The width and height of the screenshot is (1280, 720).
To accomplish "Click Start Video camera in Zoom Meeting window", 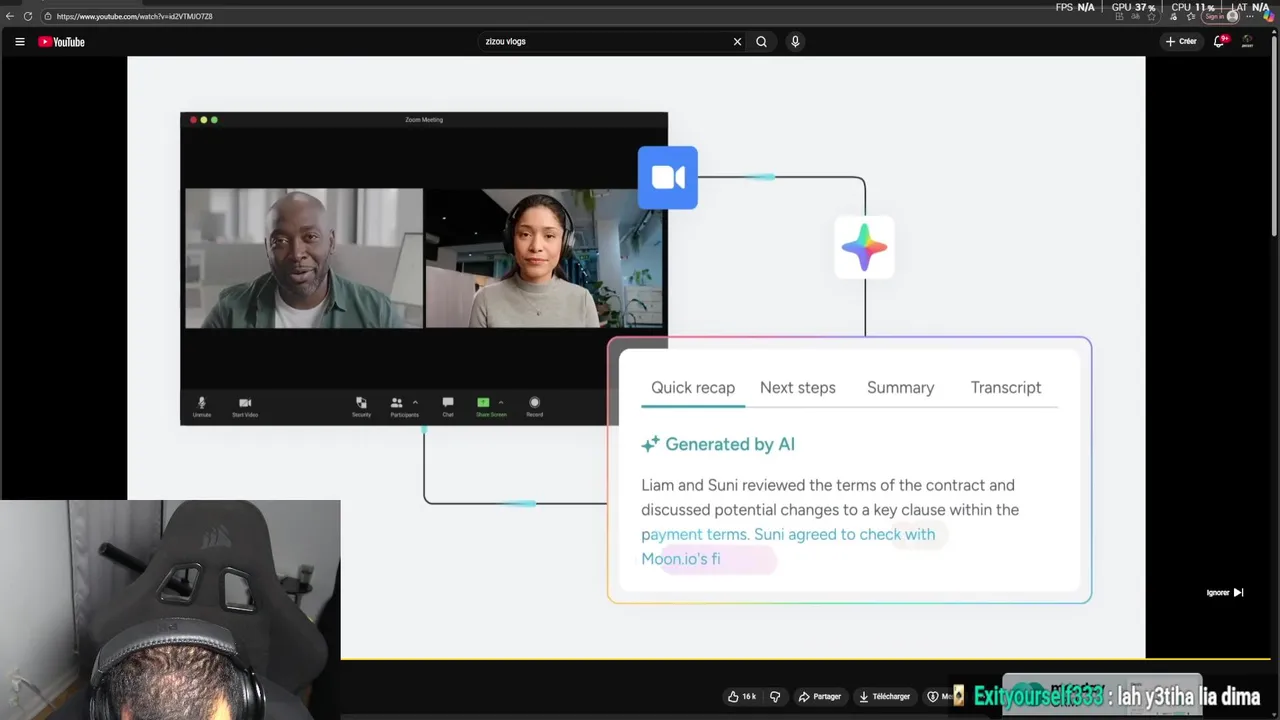I will (245, 406).
